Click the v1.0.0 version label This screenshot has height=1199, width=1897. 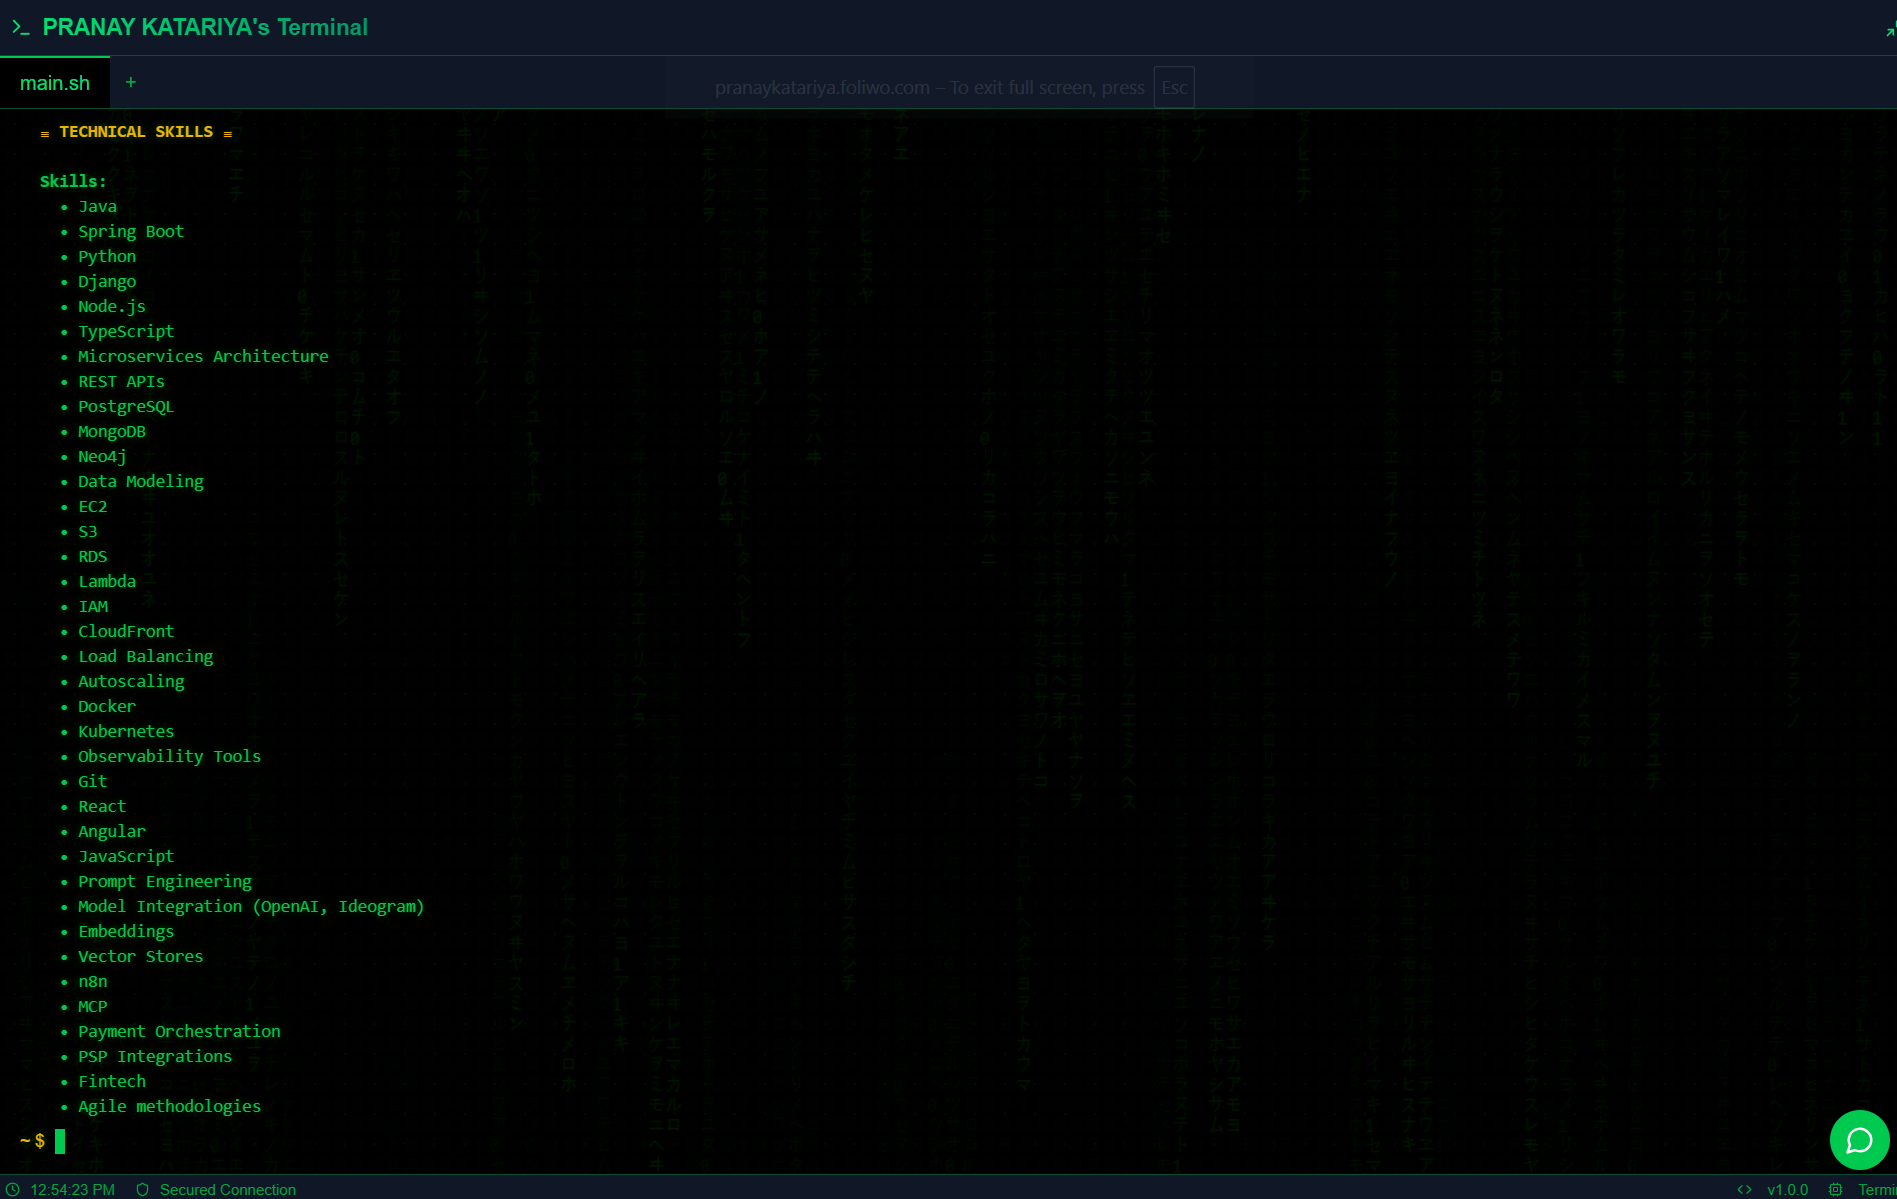[1787, 1189]
